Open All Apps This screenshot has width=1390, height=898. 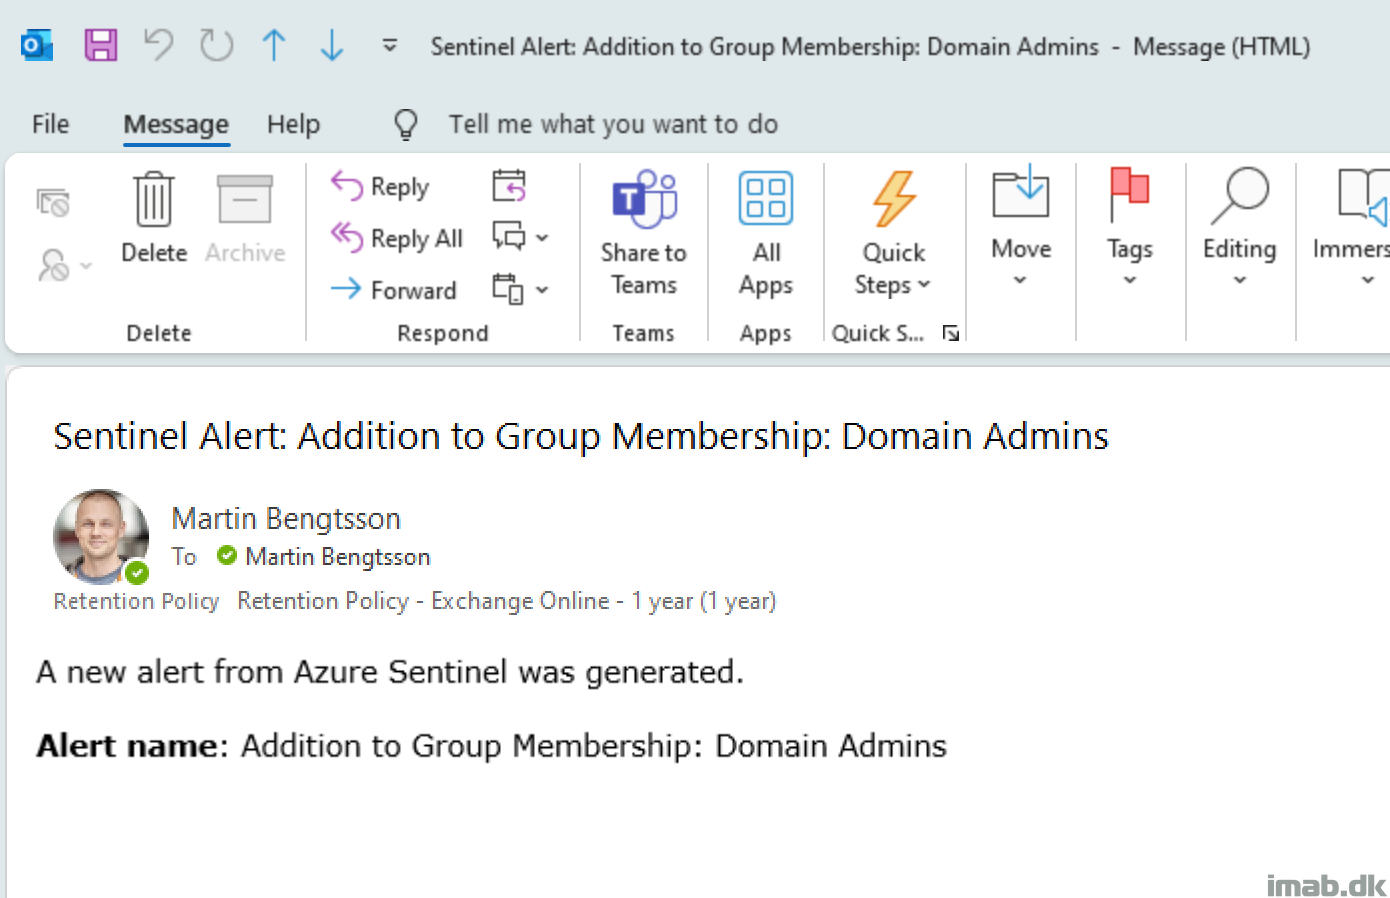click(766, 234)
